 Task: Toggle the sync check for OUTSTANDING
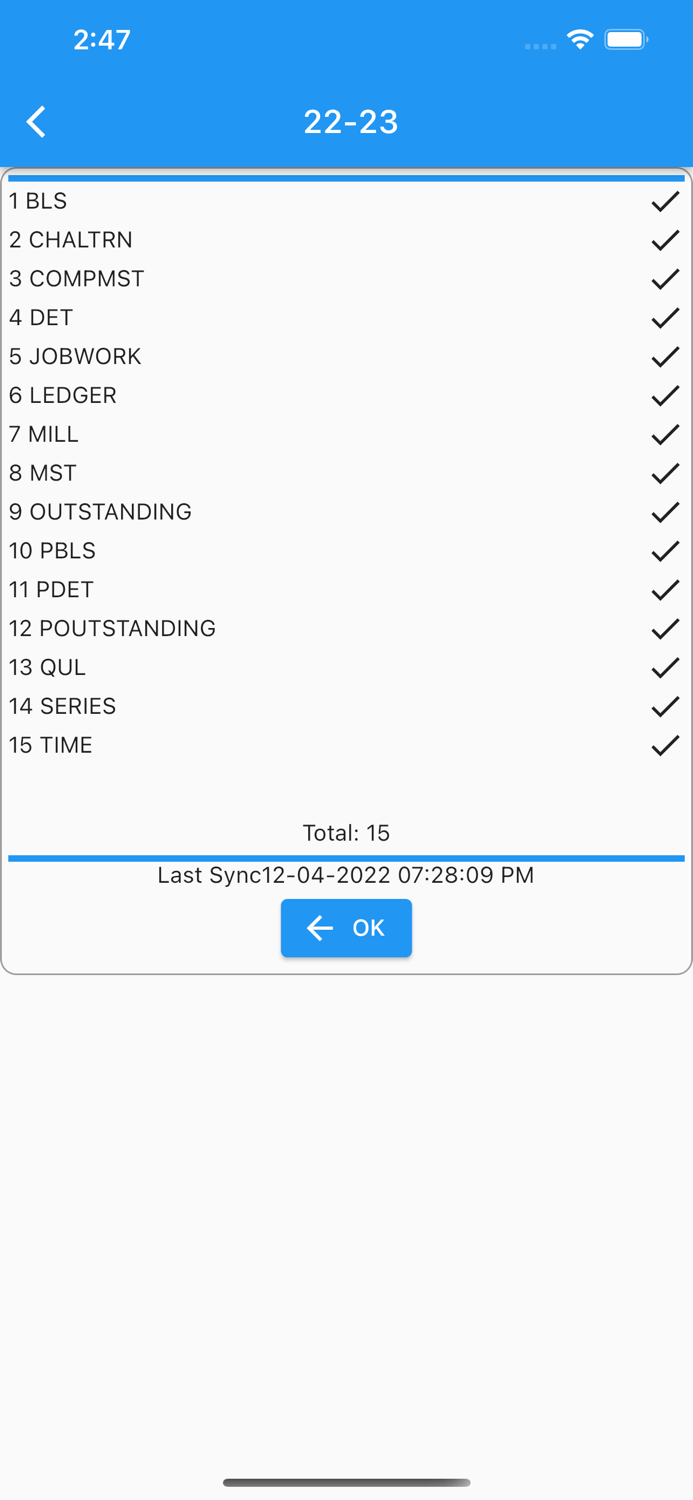tap(664, 512)
